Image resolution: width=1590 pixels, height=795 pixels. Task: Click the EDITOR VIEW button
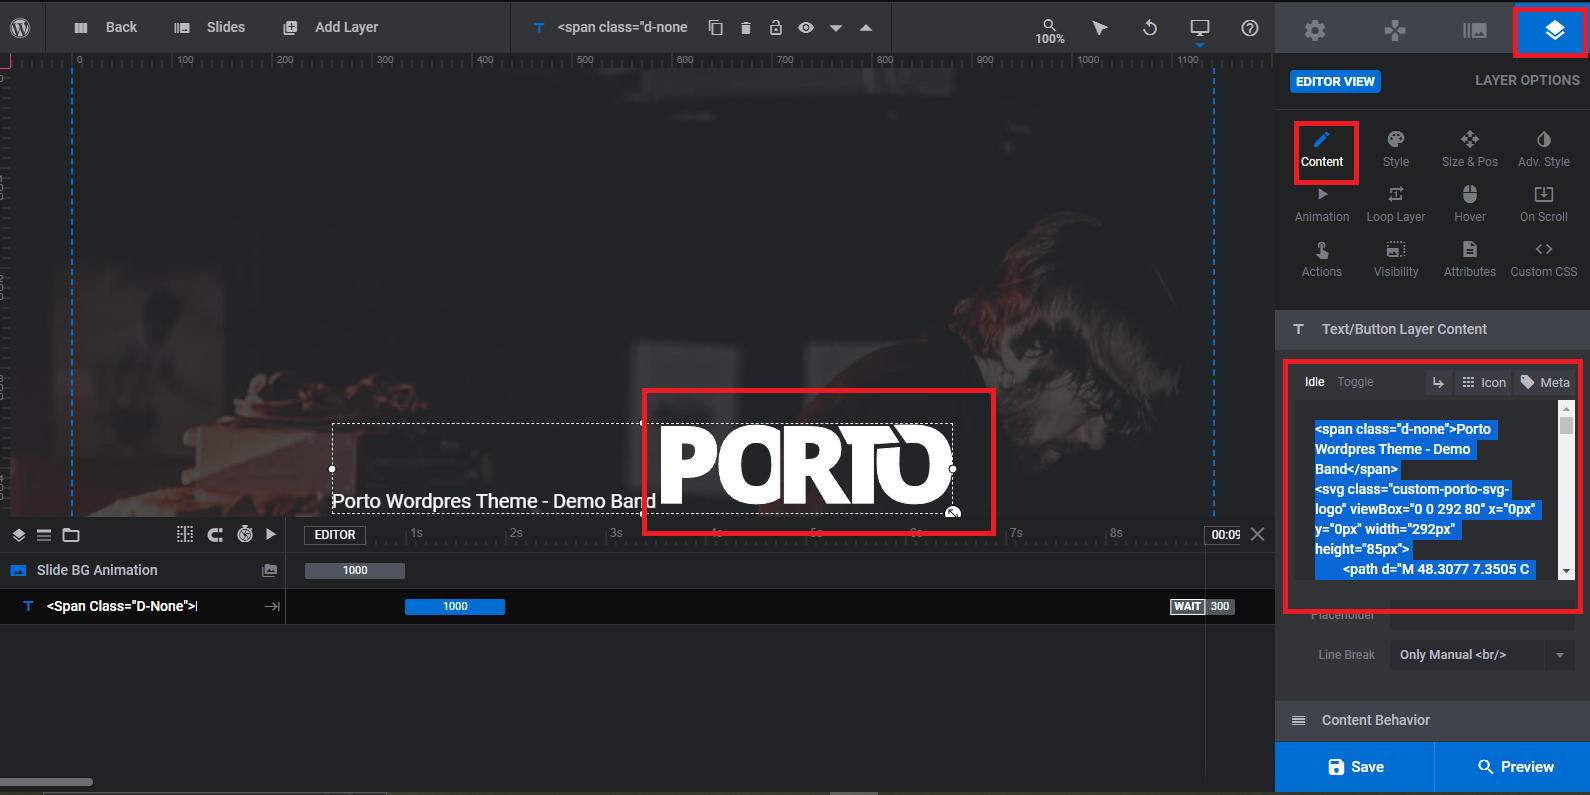(1335, 81)
